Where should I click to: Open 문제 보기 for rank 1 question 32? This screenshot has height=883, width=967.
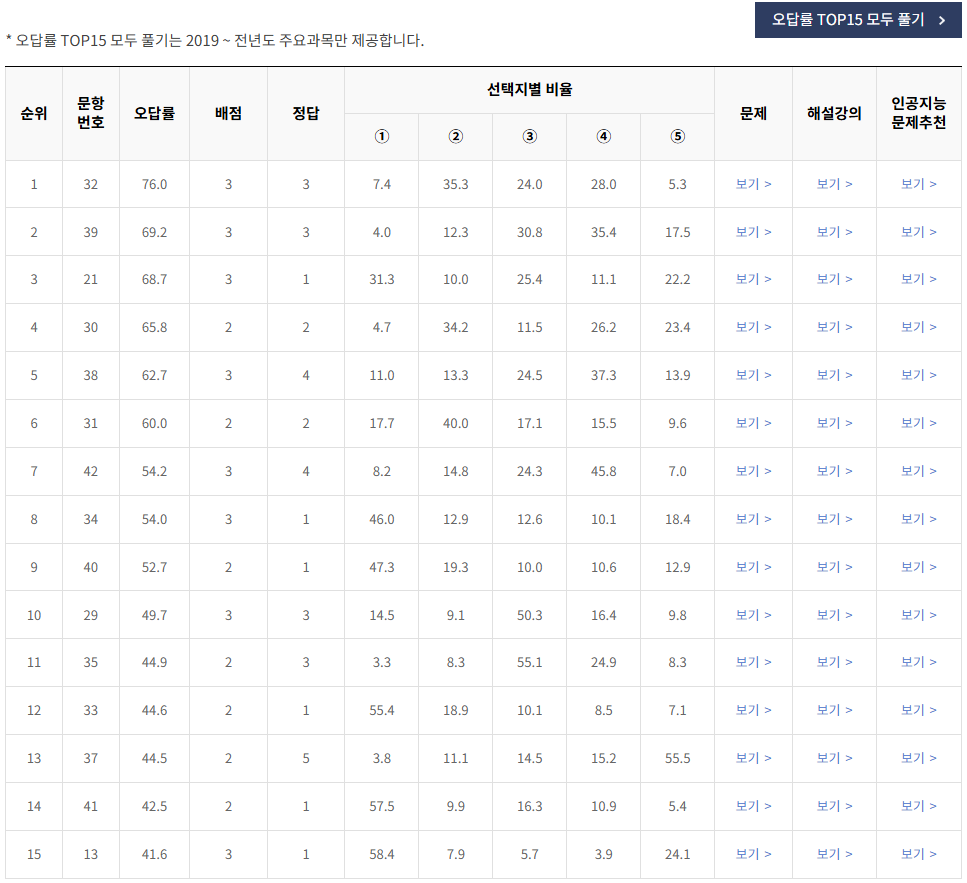point(754,184)
